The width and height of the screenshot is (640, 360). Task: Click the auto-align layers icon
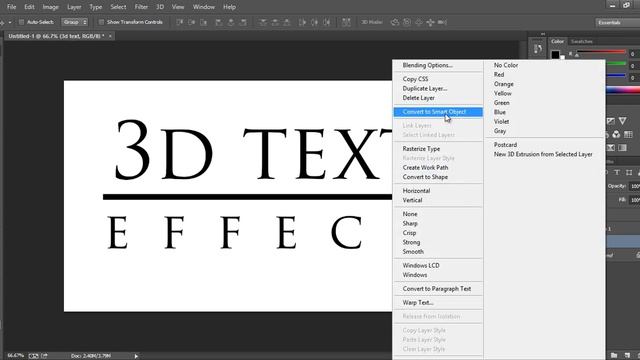pos(346,22)
